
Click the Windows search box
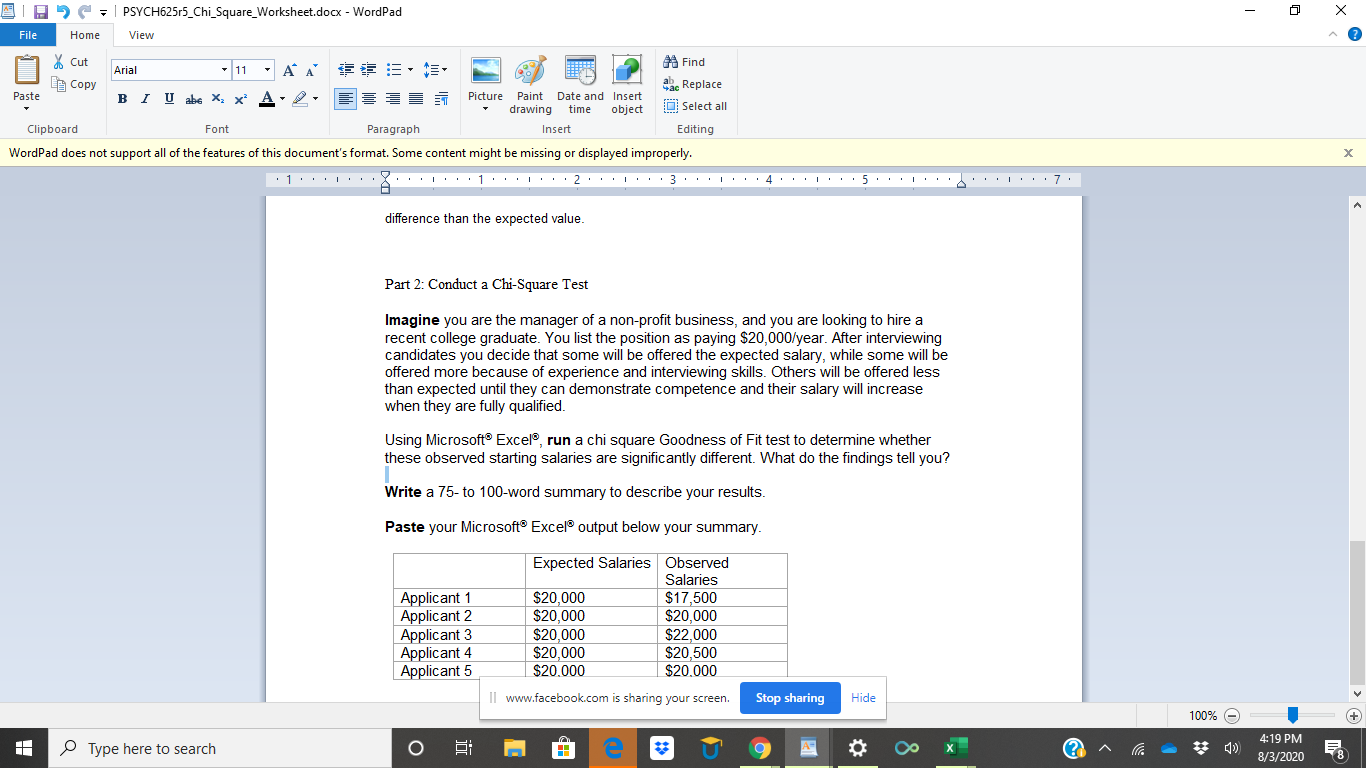pos(220,748)
